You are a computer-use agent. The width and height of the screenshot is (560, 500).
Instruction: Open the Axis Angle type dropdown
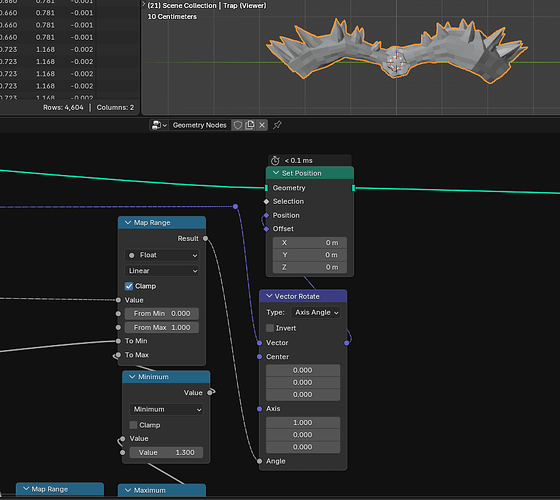316,312
